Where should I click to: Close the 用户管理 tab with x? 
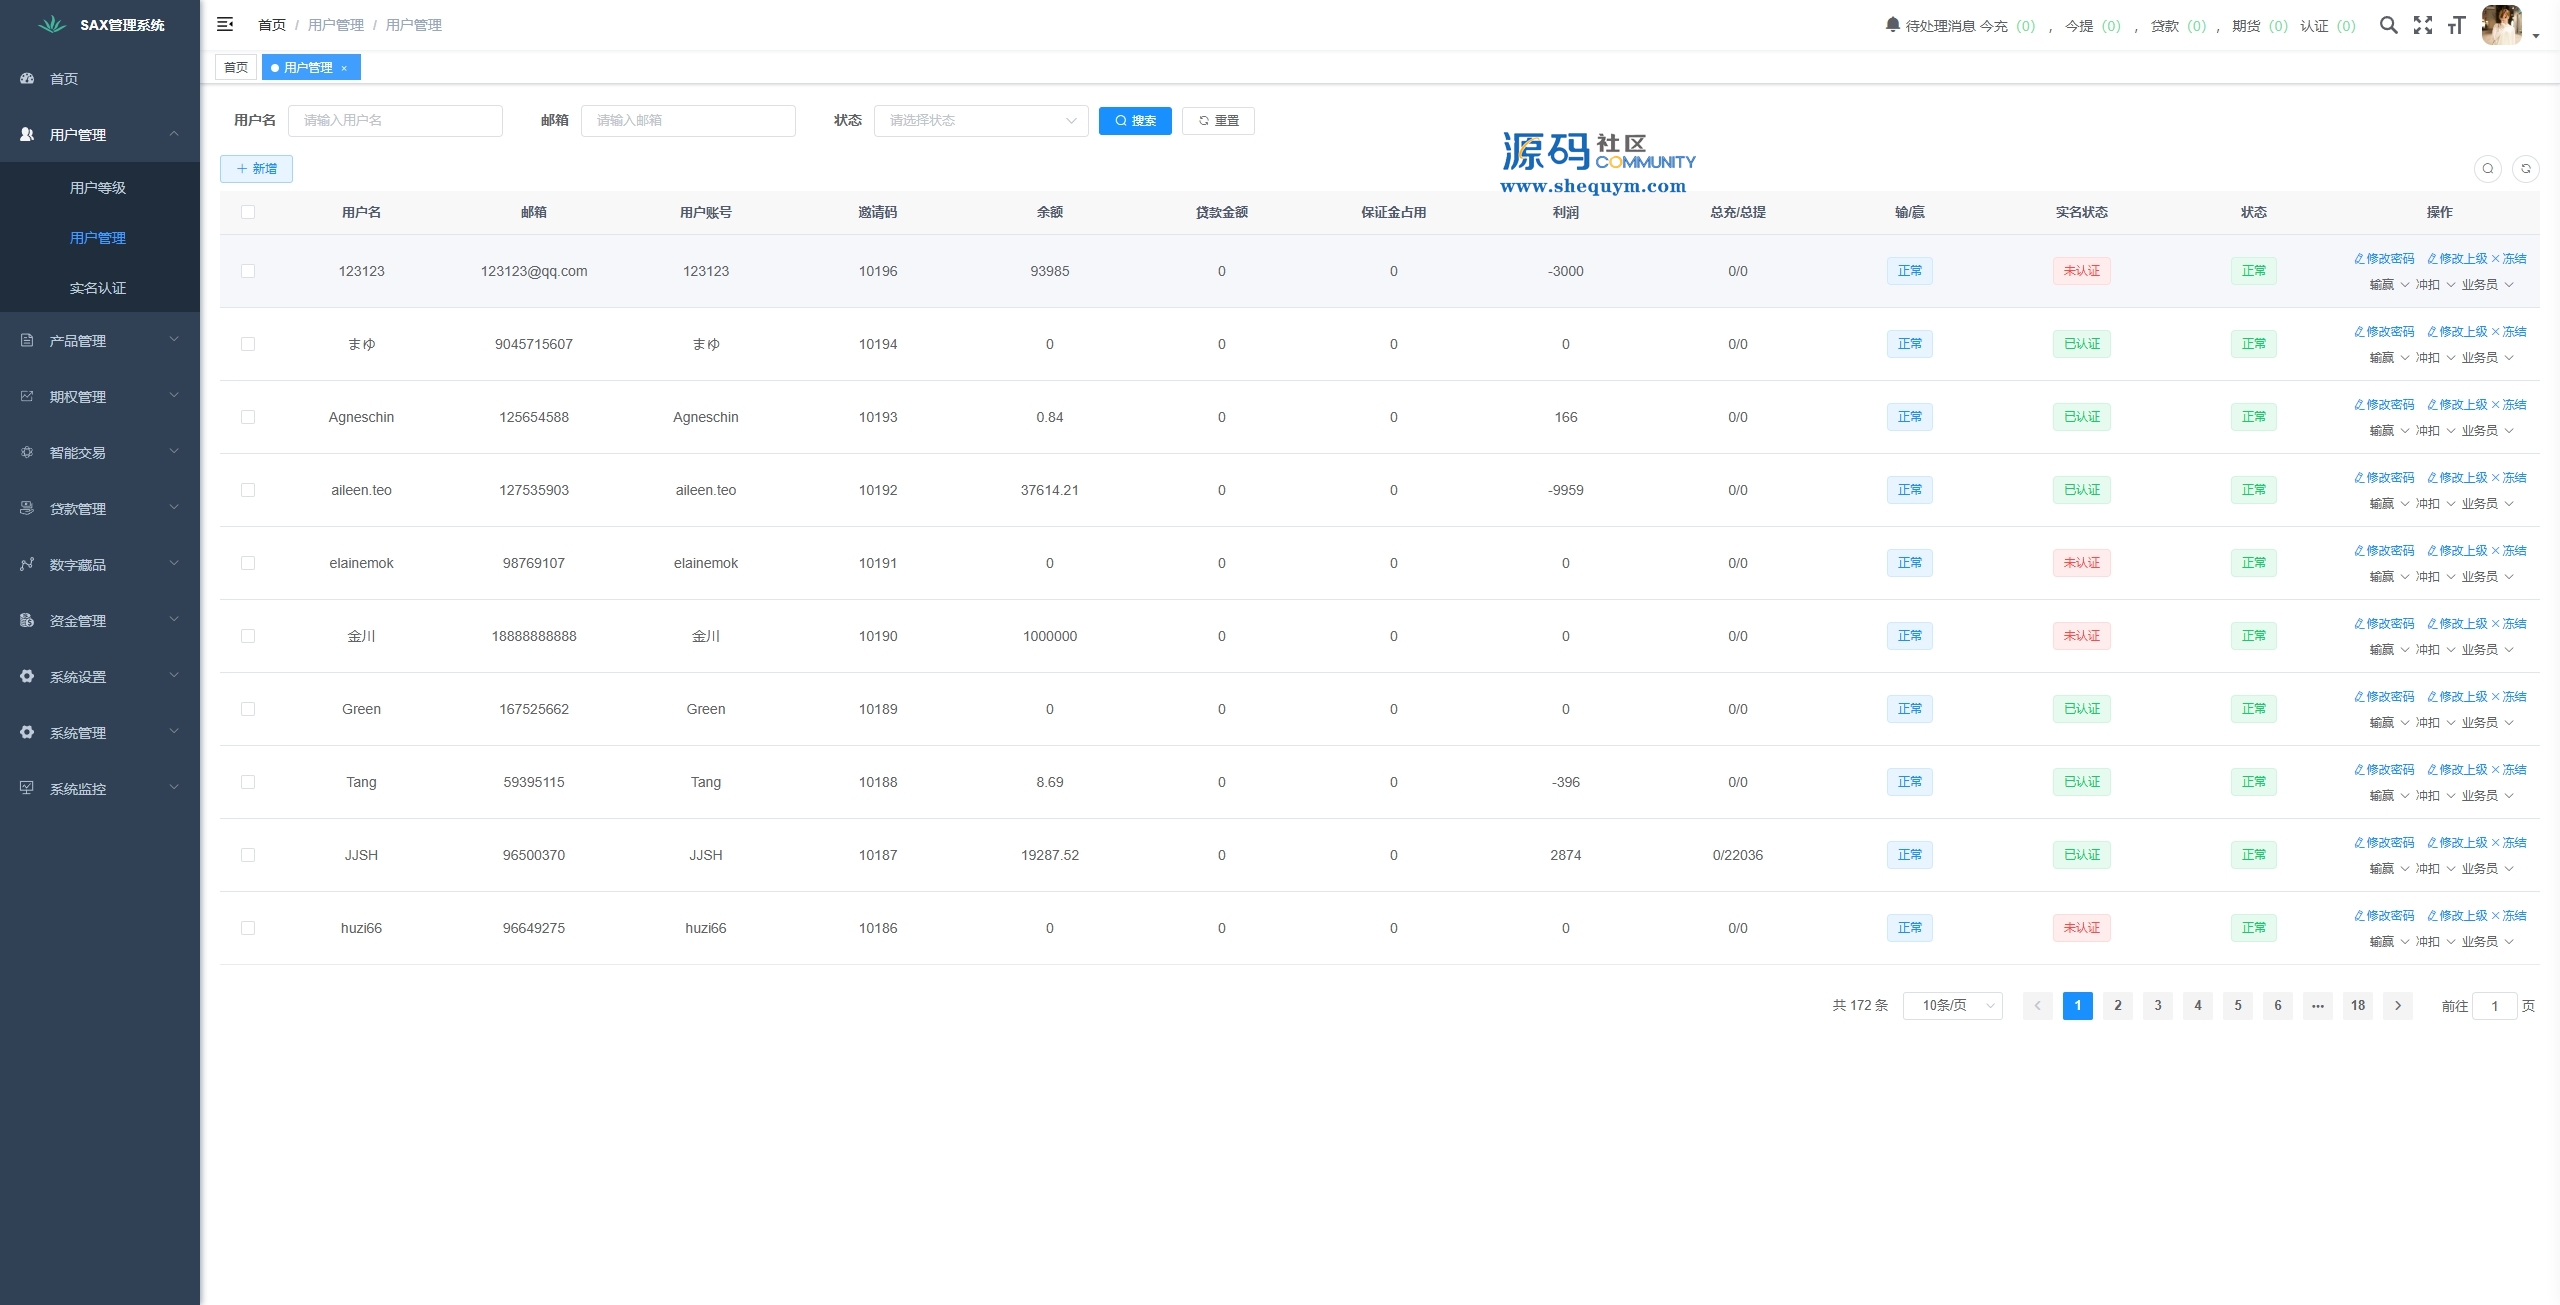point(344,68)
